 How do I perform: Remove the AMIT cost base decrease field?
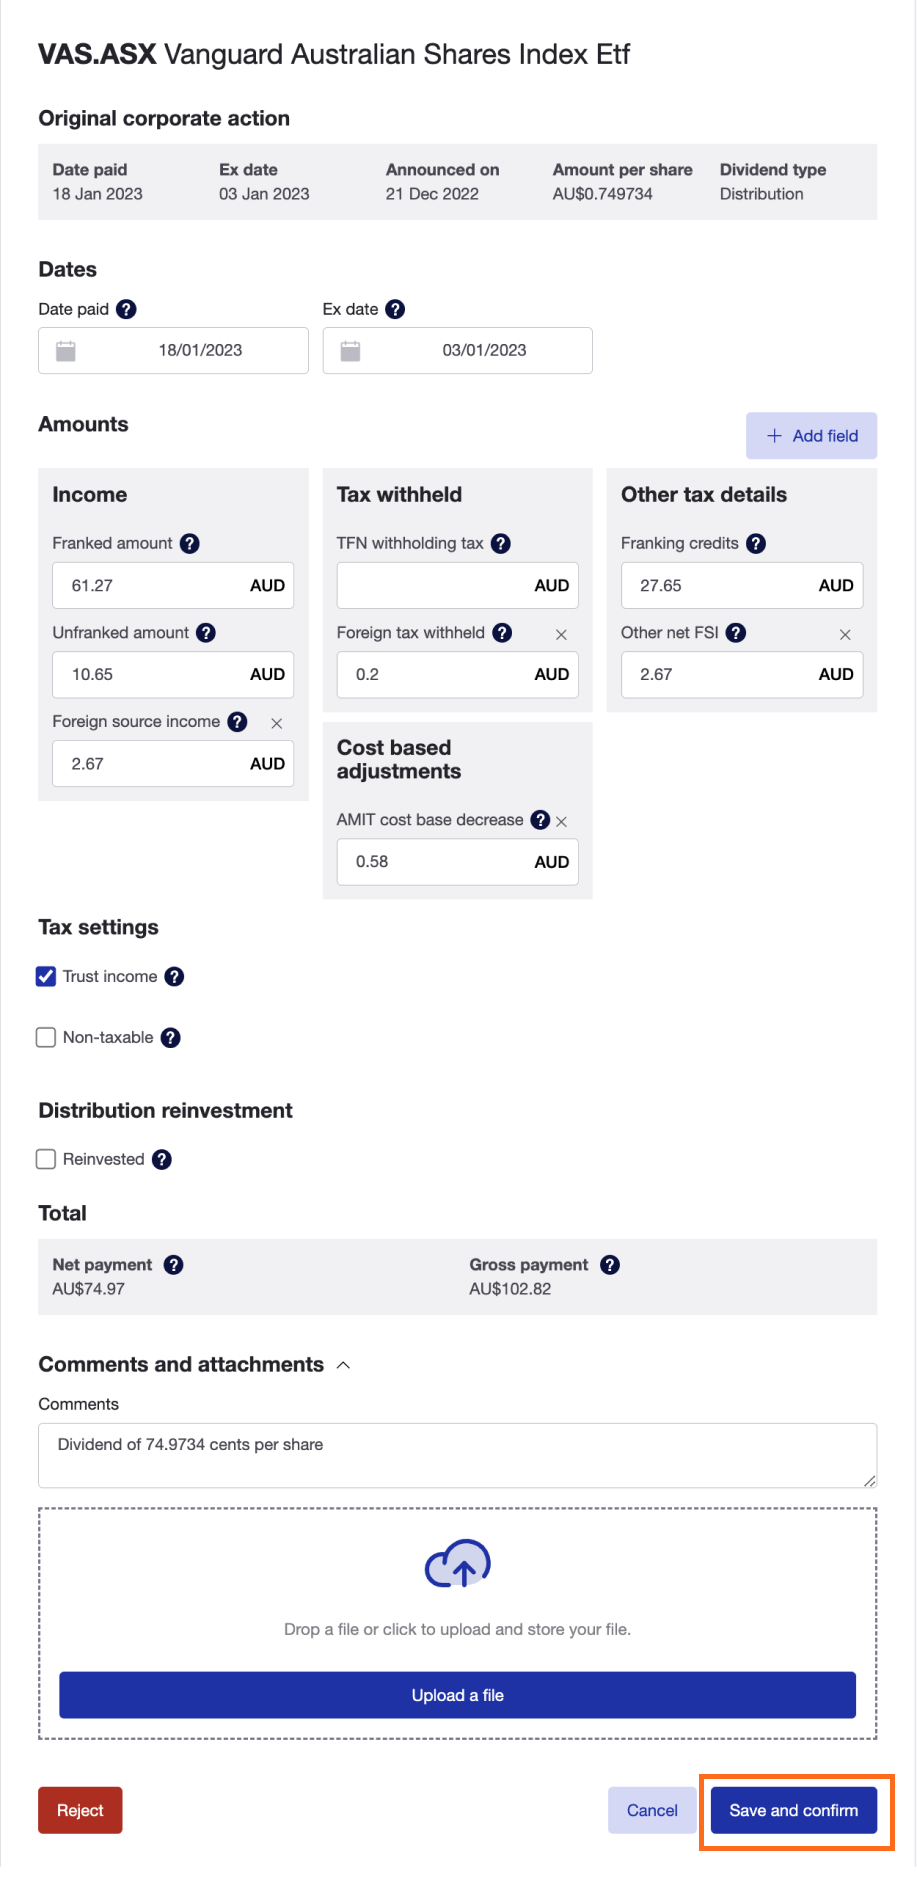[x=561, y=821]
